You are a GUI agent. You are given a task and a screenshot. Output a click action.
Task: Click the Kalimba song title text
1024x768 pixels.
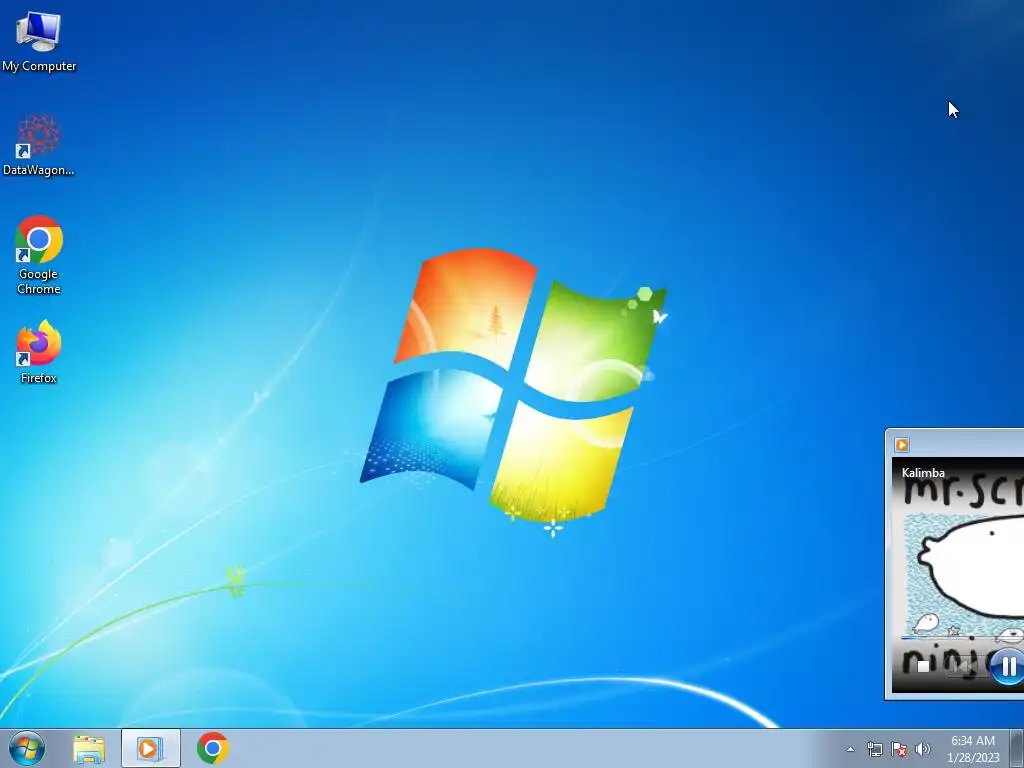923,472
